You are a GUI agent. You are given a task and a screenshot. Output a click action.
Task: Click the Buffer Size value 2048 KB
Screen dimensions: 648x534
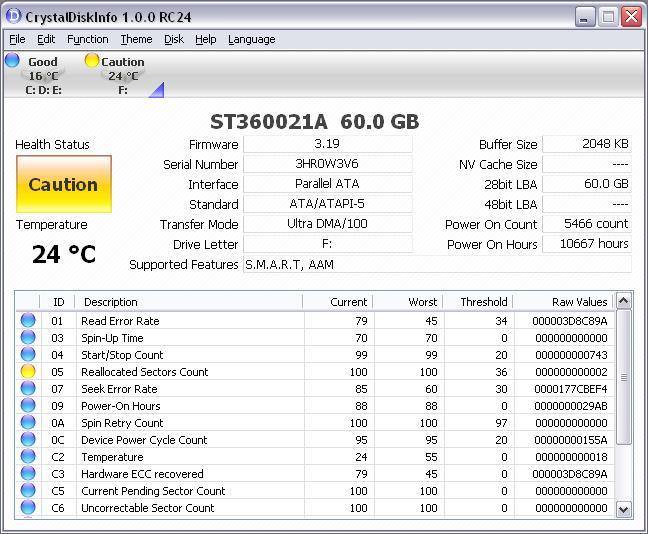point(587,144)
